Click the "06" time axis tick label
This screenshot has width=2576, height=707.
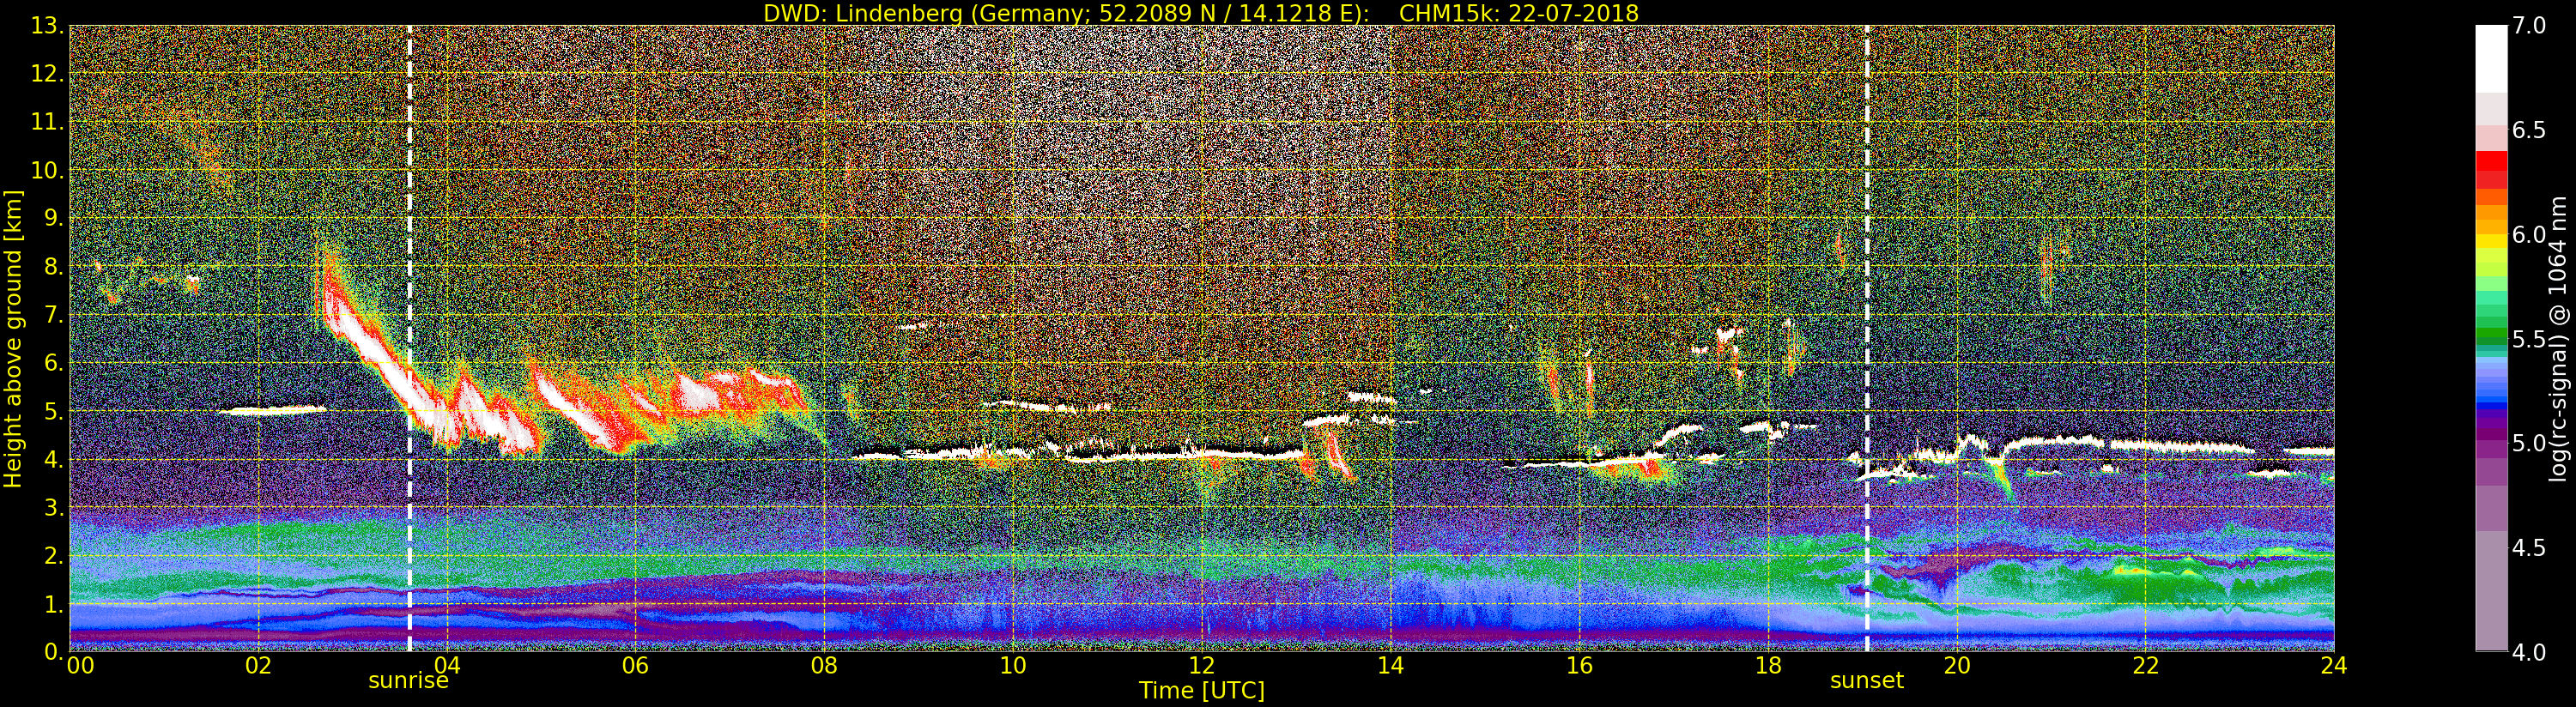point(635,666)
